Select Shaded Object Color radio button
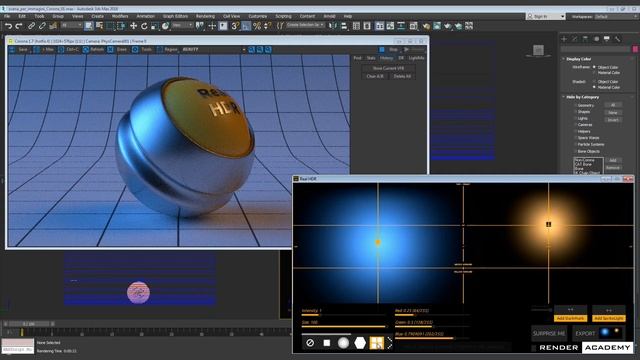Viewport: 640px width, 360px height. click(594, 82)
